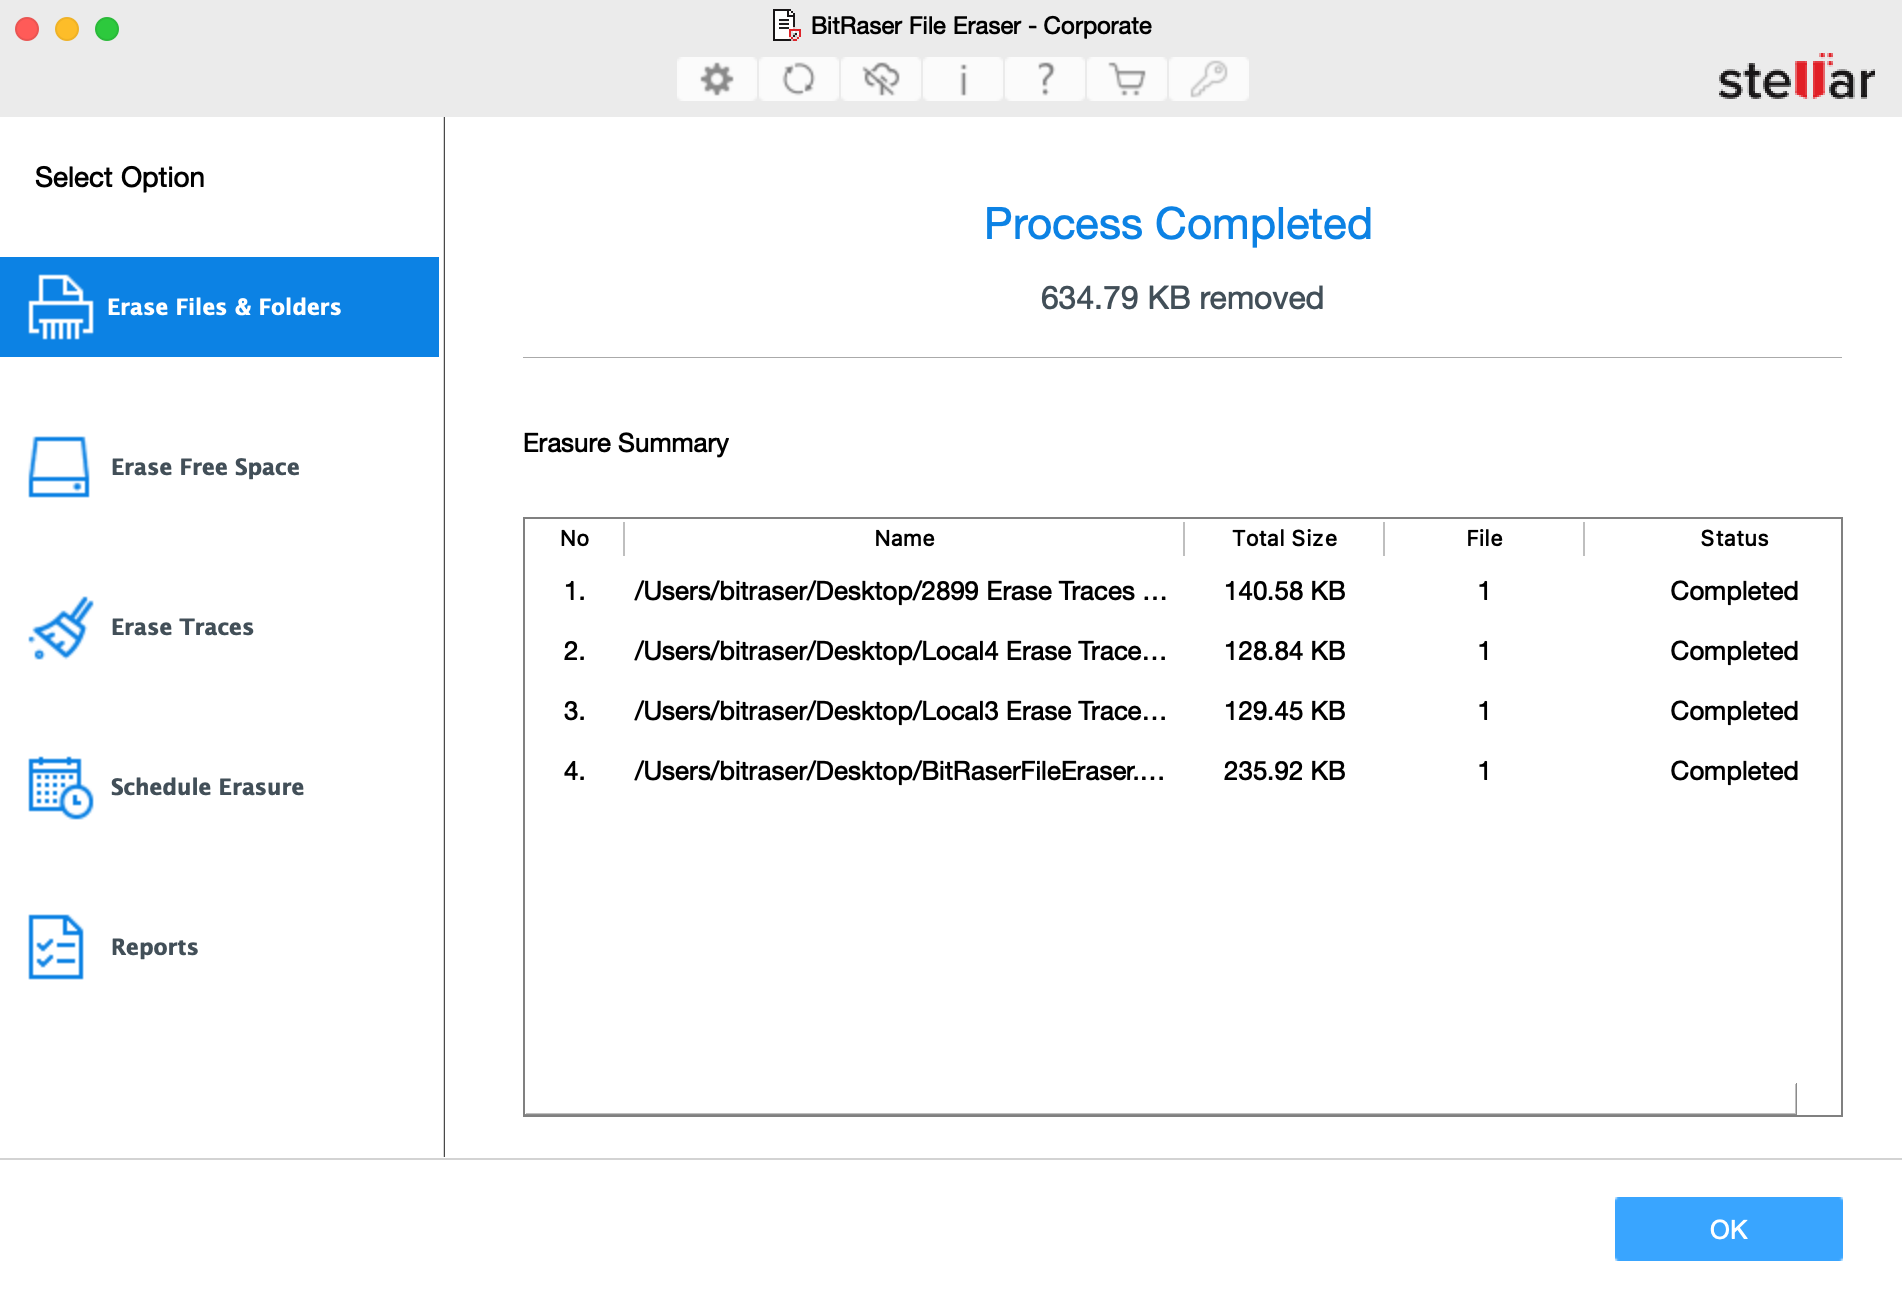Click the yellow minimize window button
1902x1290 pixels.
67,29
